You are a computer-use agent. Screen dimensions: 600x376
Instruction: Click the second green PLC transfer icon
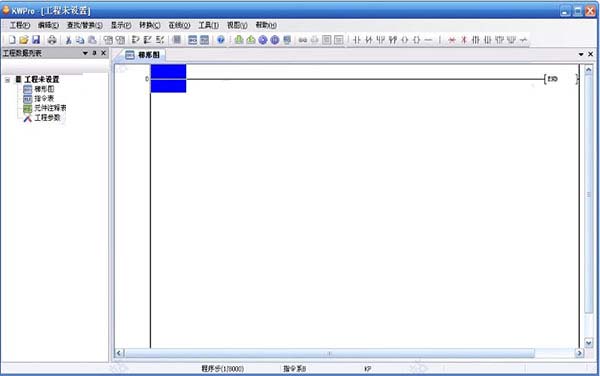251,40
